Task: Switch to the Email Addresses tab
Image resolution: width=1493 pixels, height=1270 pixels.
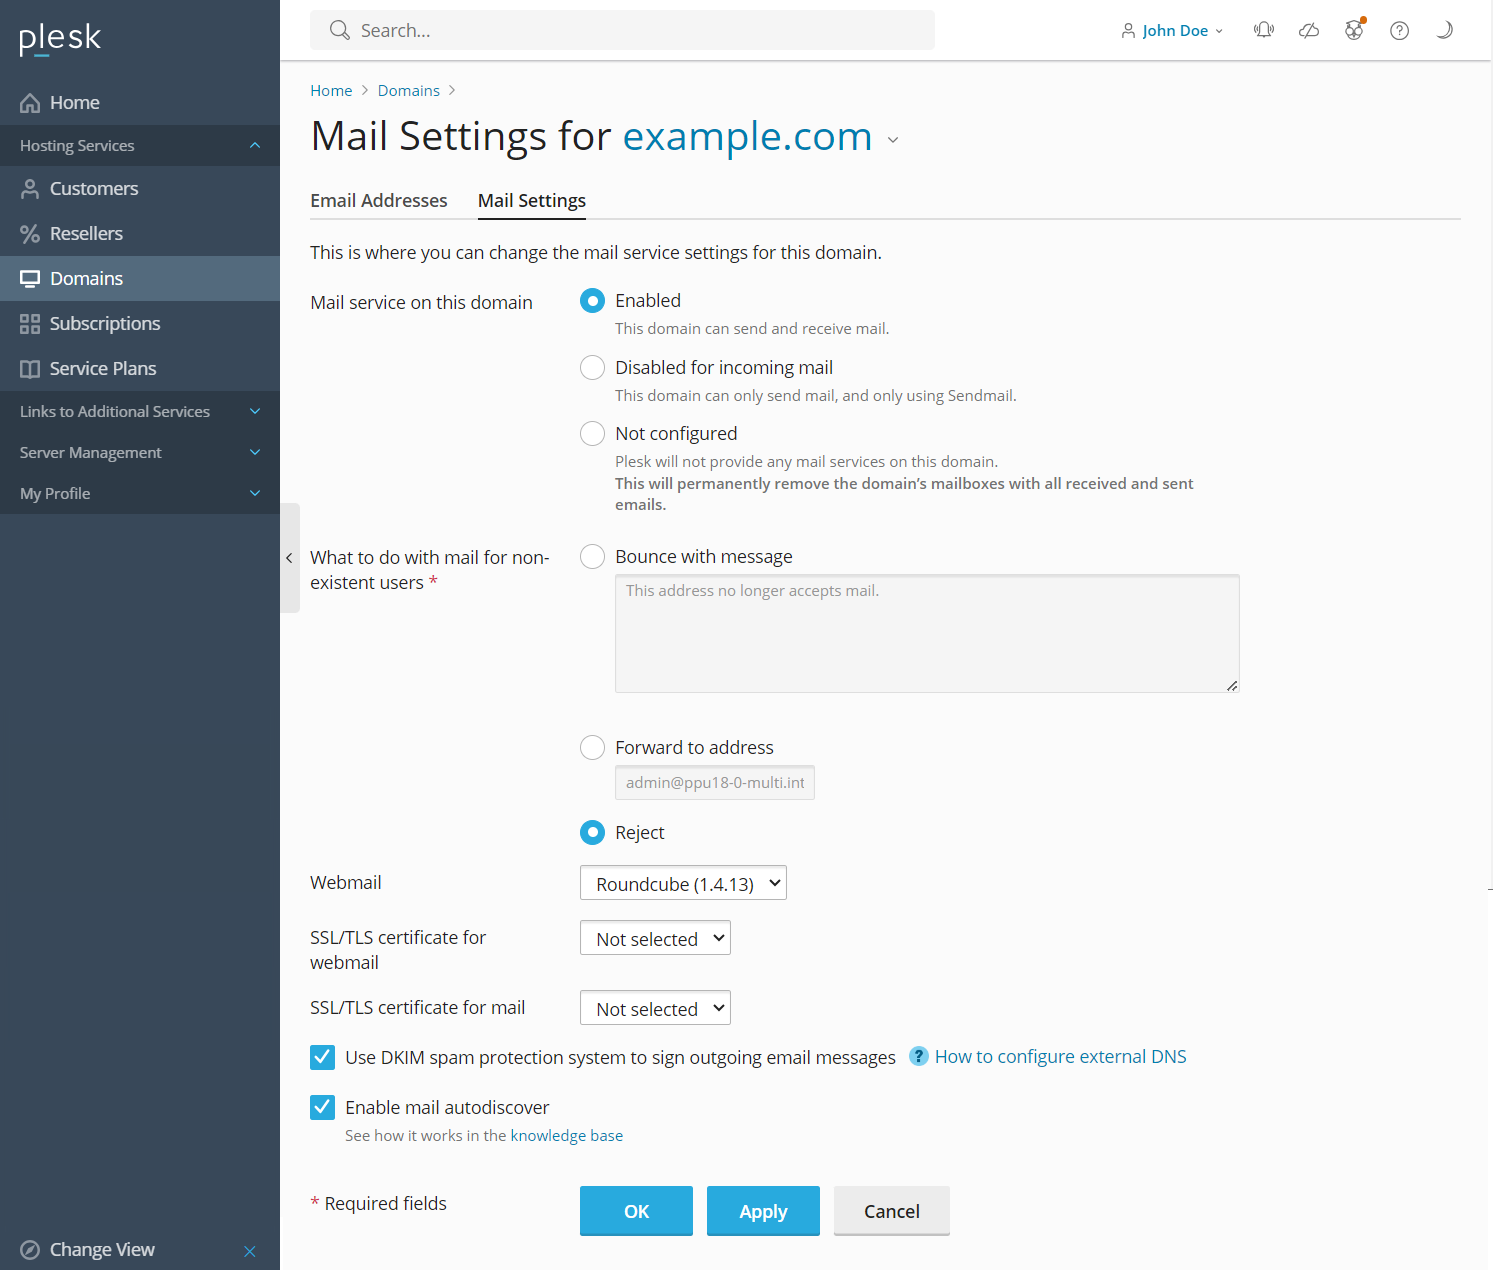Action: pos(379,200)
